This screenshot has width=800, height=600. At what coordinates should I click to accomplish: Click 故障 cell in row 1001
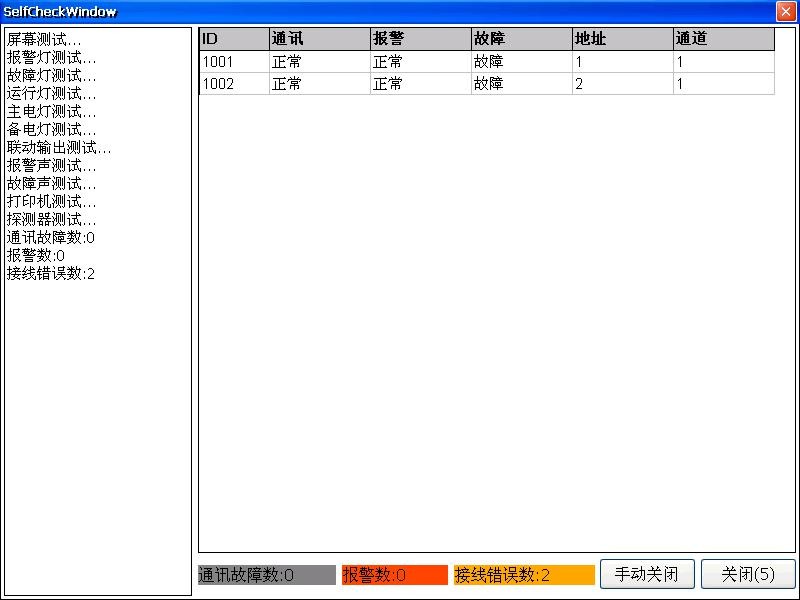point(521,62)
